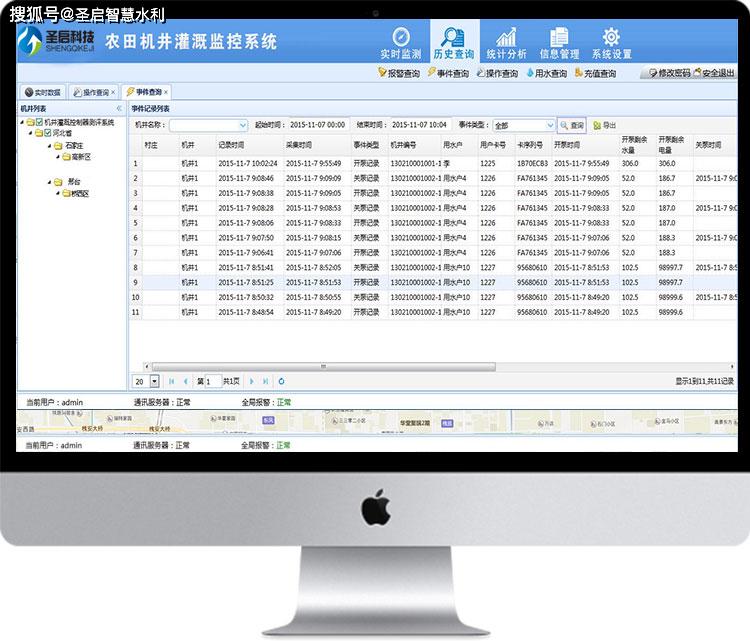Go to last page icon
The image size is (750, 641).
point(265,382)
